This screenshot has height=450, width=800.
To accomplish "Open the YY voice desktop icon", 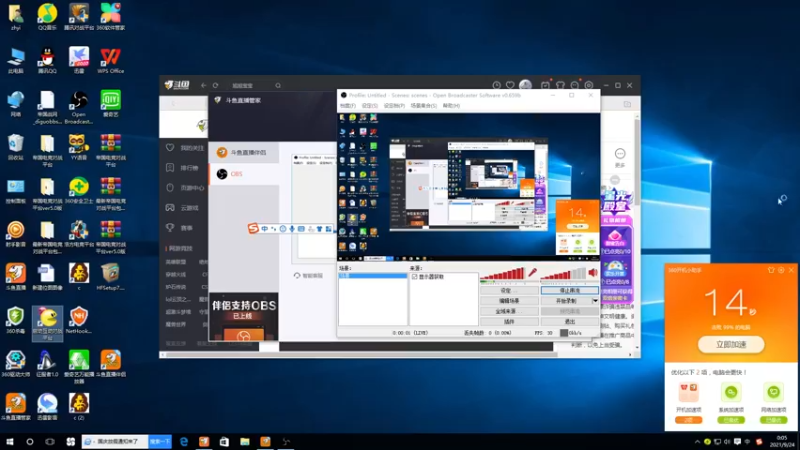I will 79,147.
